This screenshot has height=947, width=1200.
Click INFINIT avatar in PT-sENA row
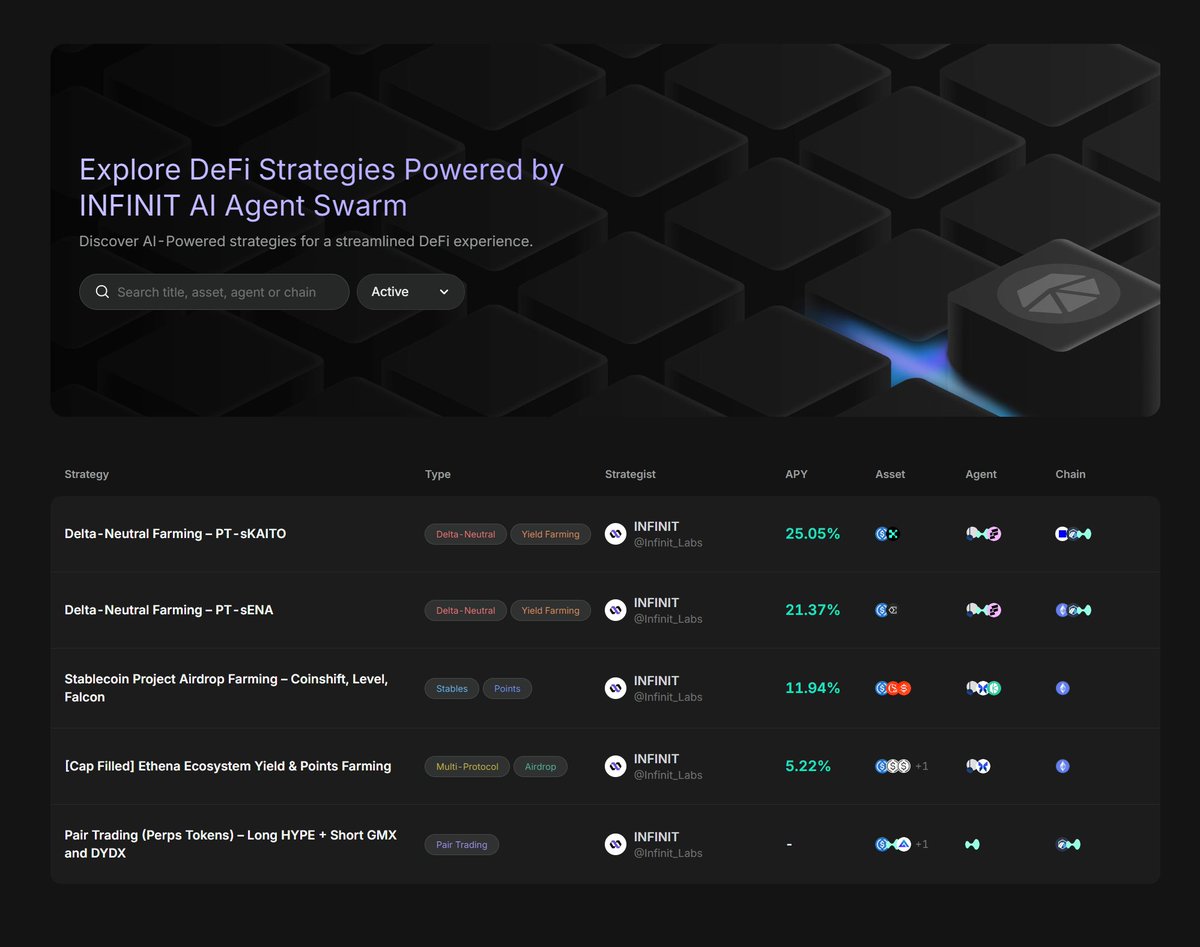pos(616,610)
